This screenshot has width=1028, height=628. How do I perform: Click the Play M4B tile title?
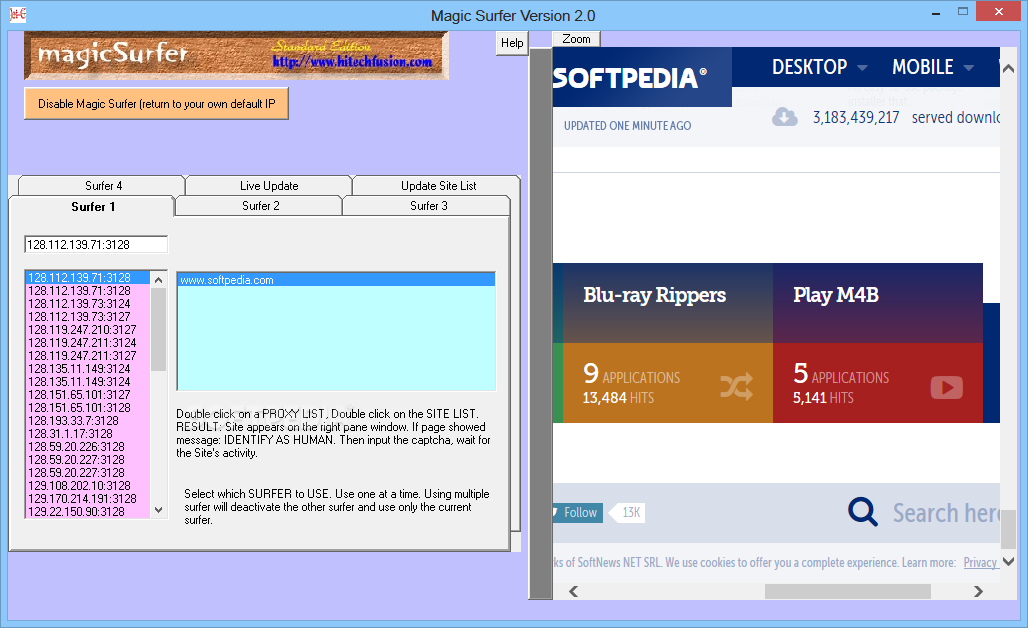click(x=836, y=295)
